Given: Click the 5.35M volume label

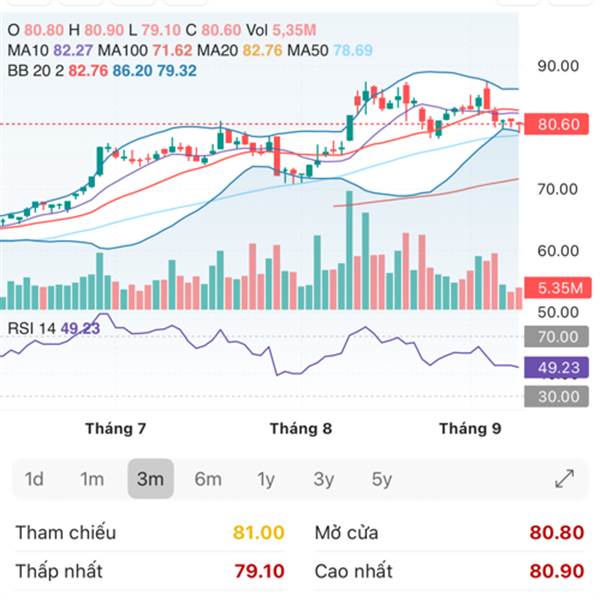Looking at the screenshot, I should click(x=558, y=288).
